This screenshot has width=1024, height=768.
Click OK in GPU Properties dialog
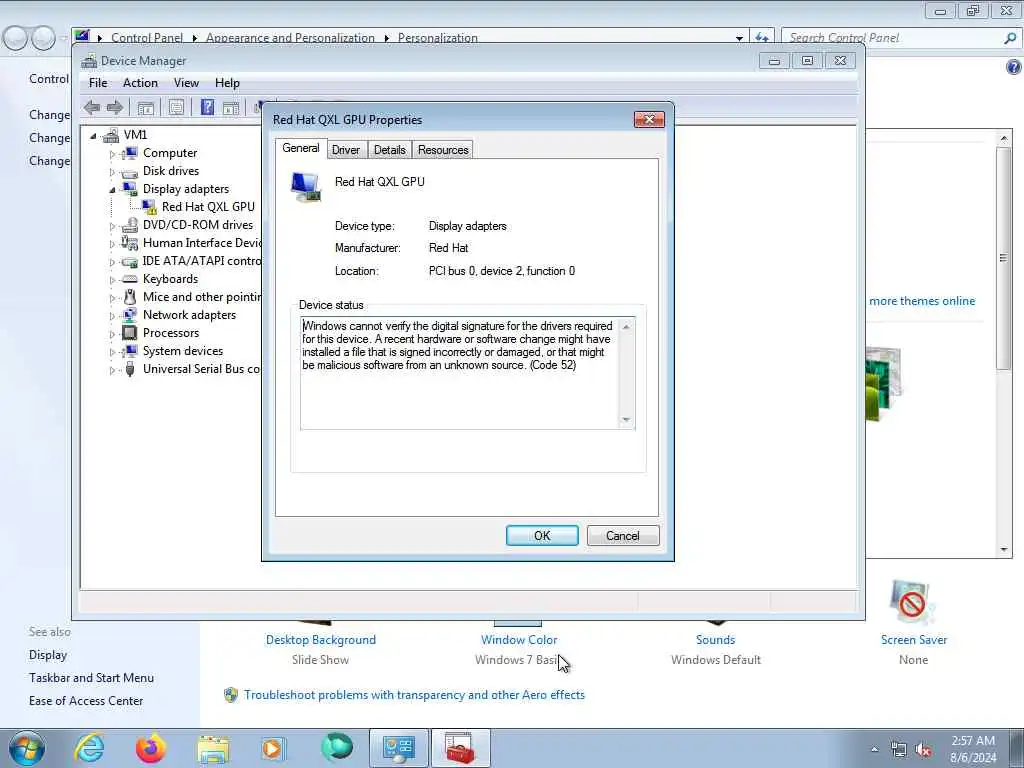542,536
